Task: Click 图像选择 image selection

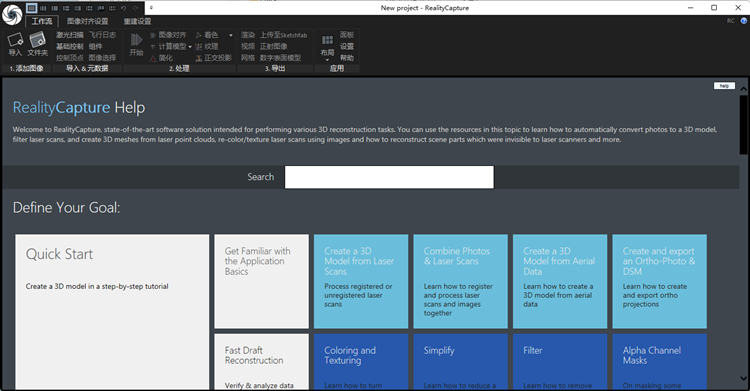Action: point(102,58)
